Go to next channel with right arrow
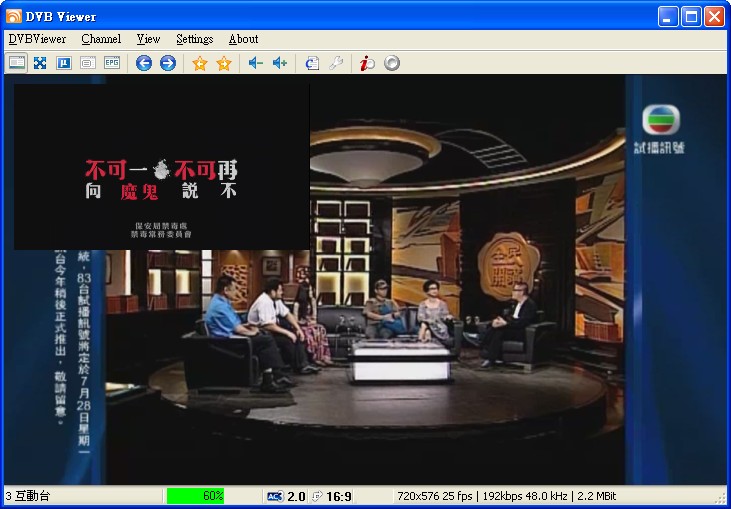The image size is (731, 509). 168,63
